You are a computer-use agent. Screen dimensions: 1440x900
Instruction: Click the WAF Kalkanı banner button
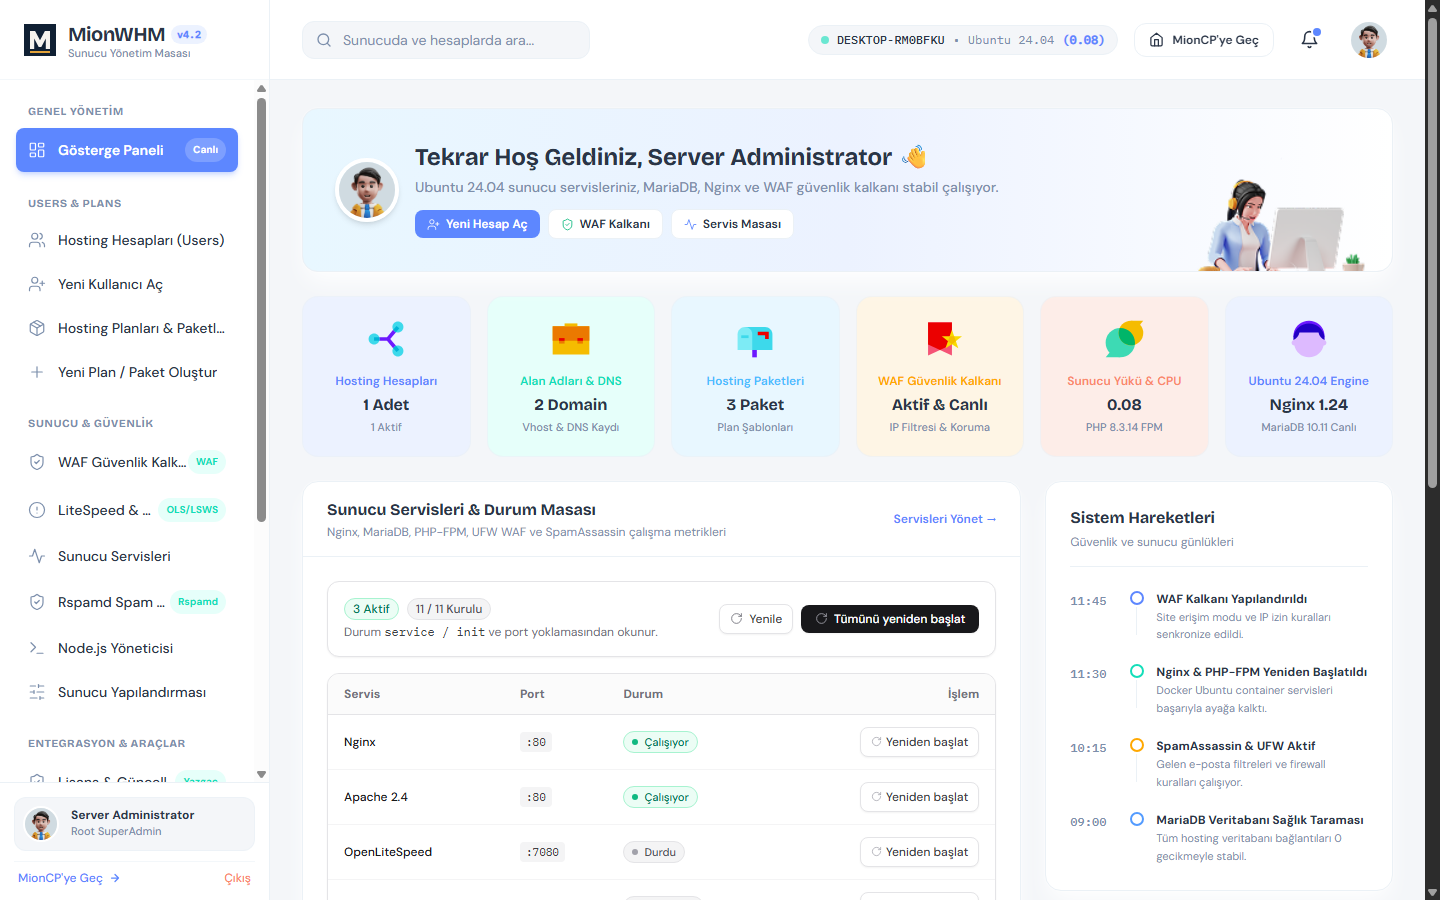point(606,224)
